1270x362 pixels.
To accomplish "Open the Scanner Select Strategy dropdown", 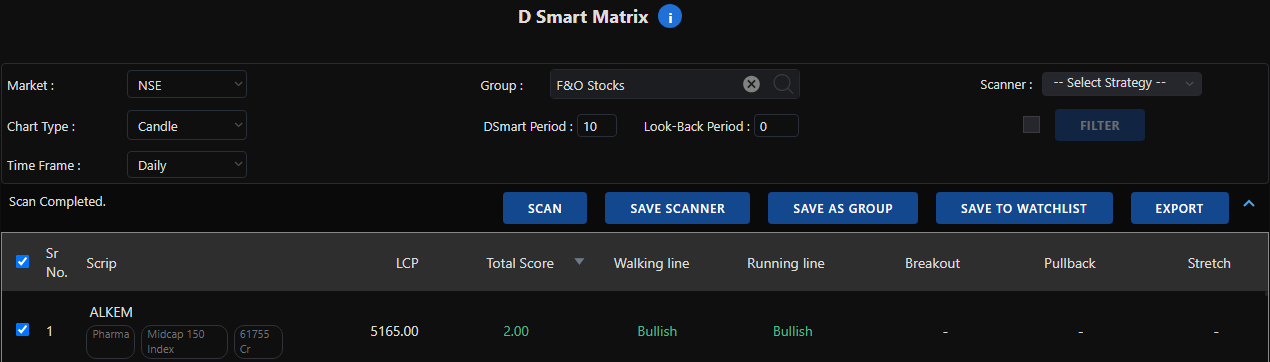I will point(1121,84).
